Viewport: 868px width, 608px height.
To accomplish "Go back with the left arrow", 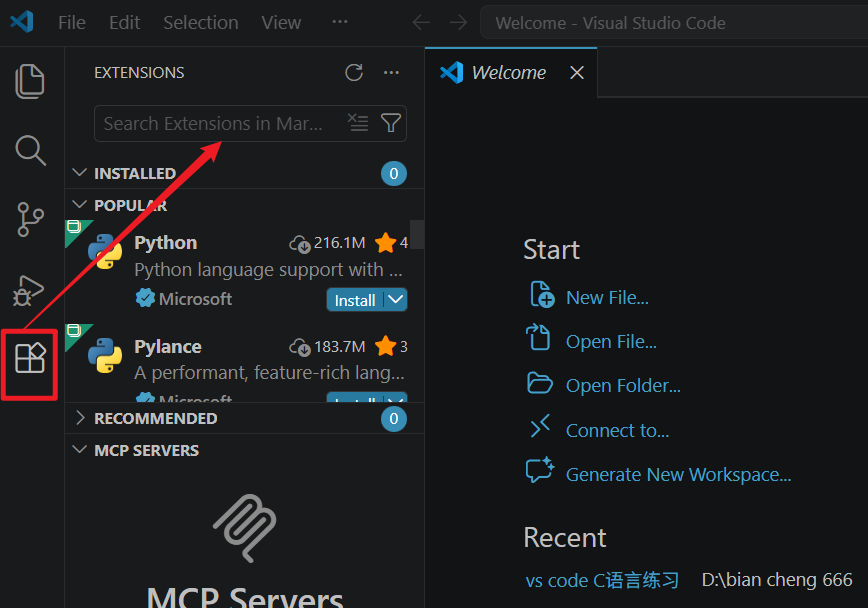I will point(421,23).
